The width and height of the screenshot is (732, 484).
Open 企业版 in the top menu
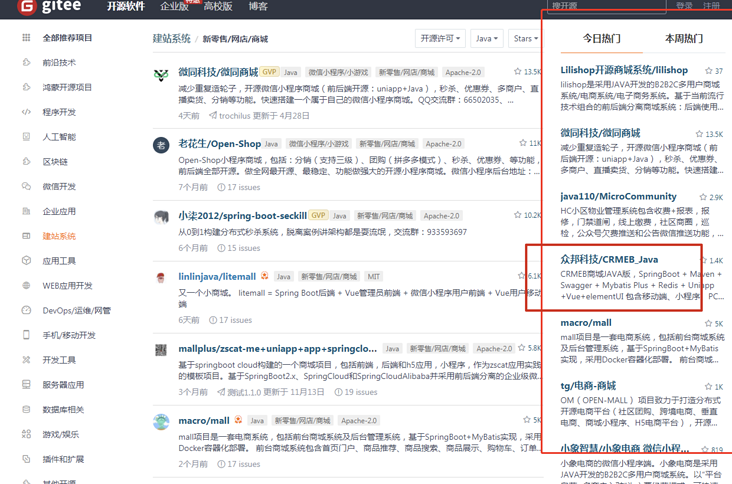[174, 7]
